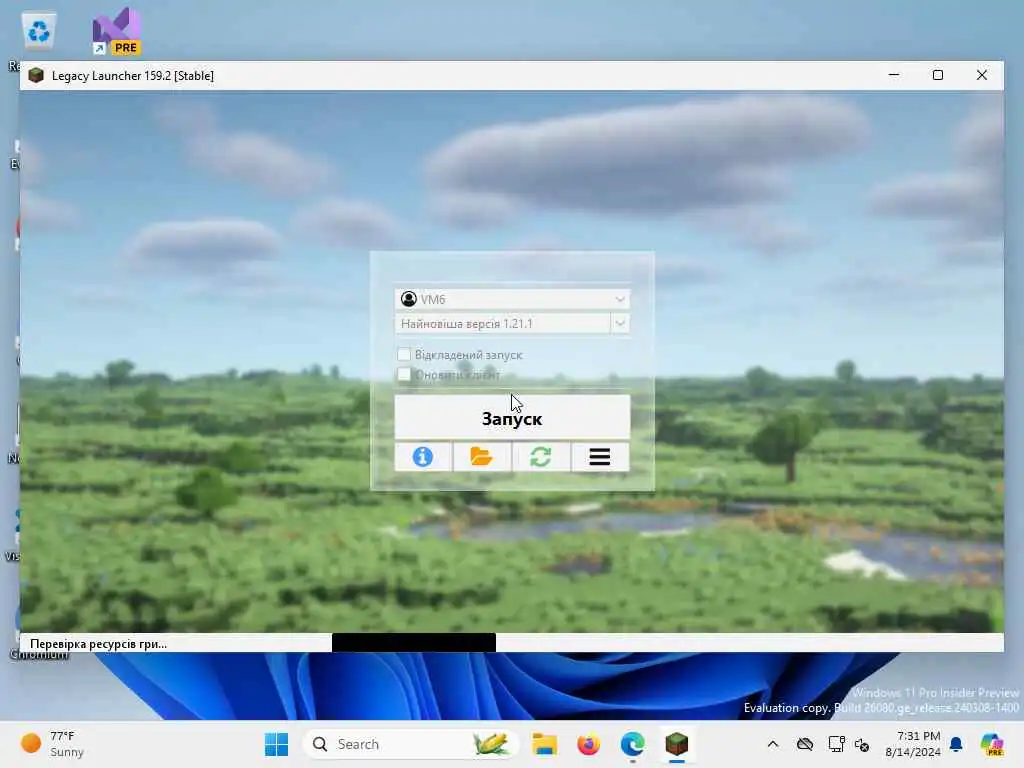
Task: Open the weather widget showing 77°F Sunny
Action: (x=54, y=744)
